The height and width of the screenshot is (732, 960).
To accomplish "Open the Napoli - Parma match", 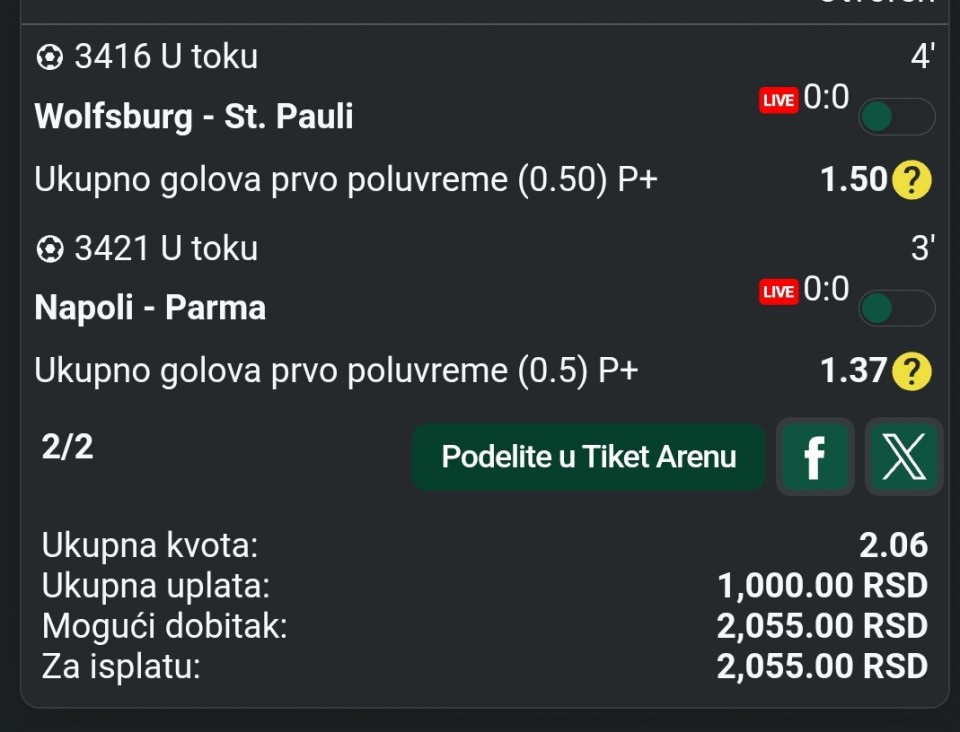I will [150, 307].
